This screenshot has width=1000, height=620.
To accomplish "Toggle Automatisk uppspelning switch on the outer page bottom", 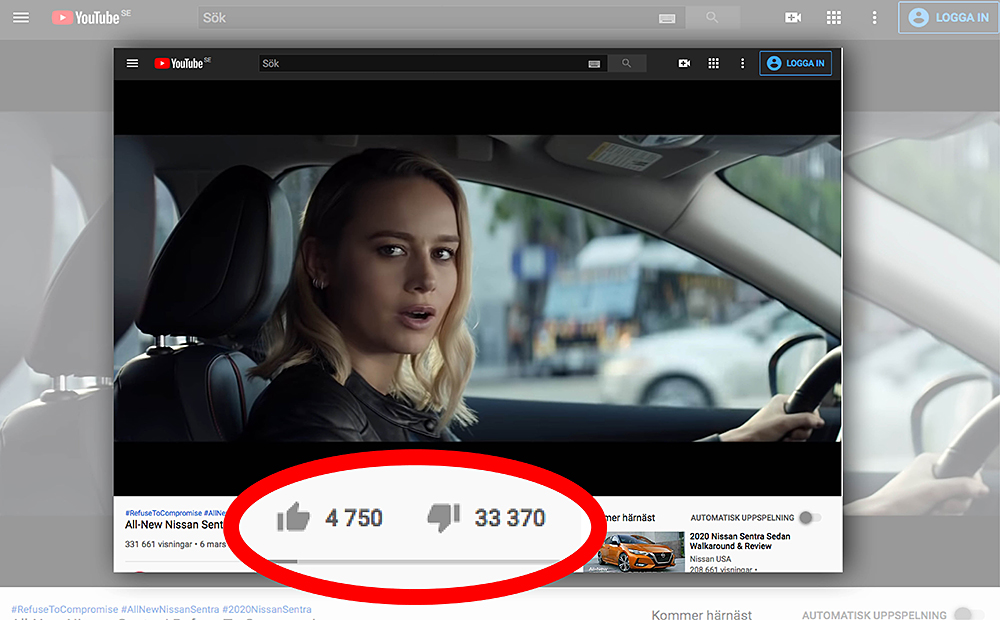I will pyautogui.click(x=962, y=614).
